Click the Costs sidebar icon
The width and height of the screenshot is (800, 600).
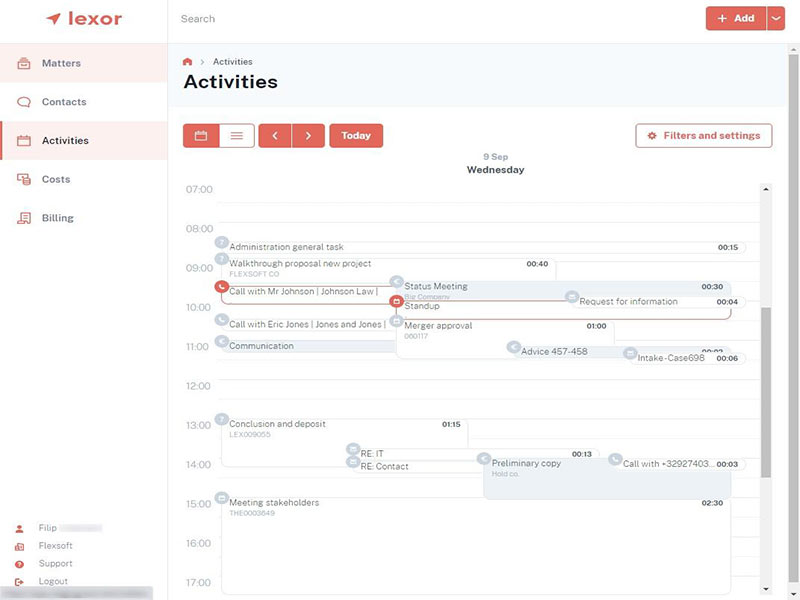23,179
